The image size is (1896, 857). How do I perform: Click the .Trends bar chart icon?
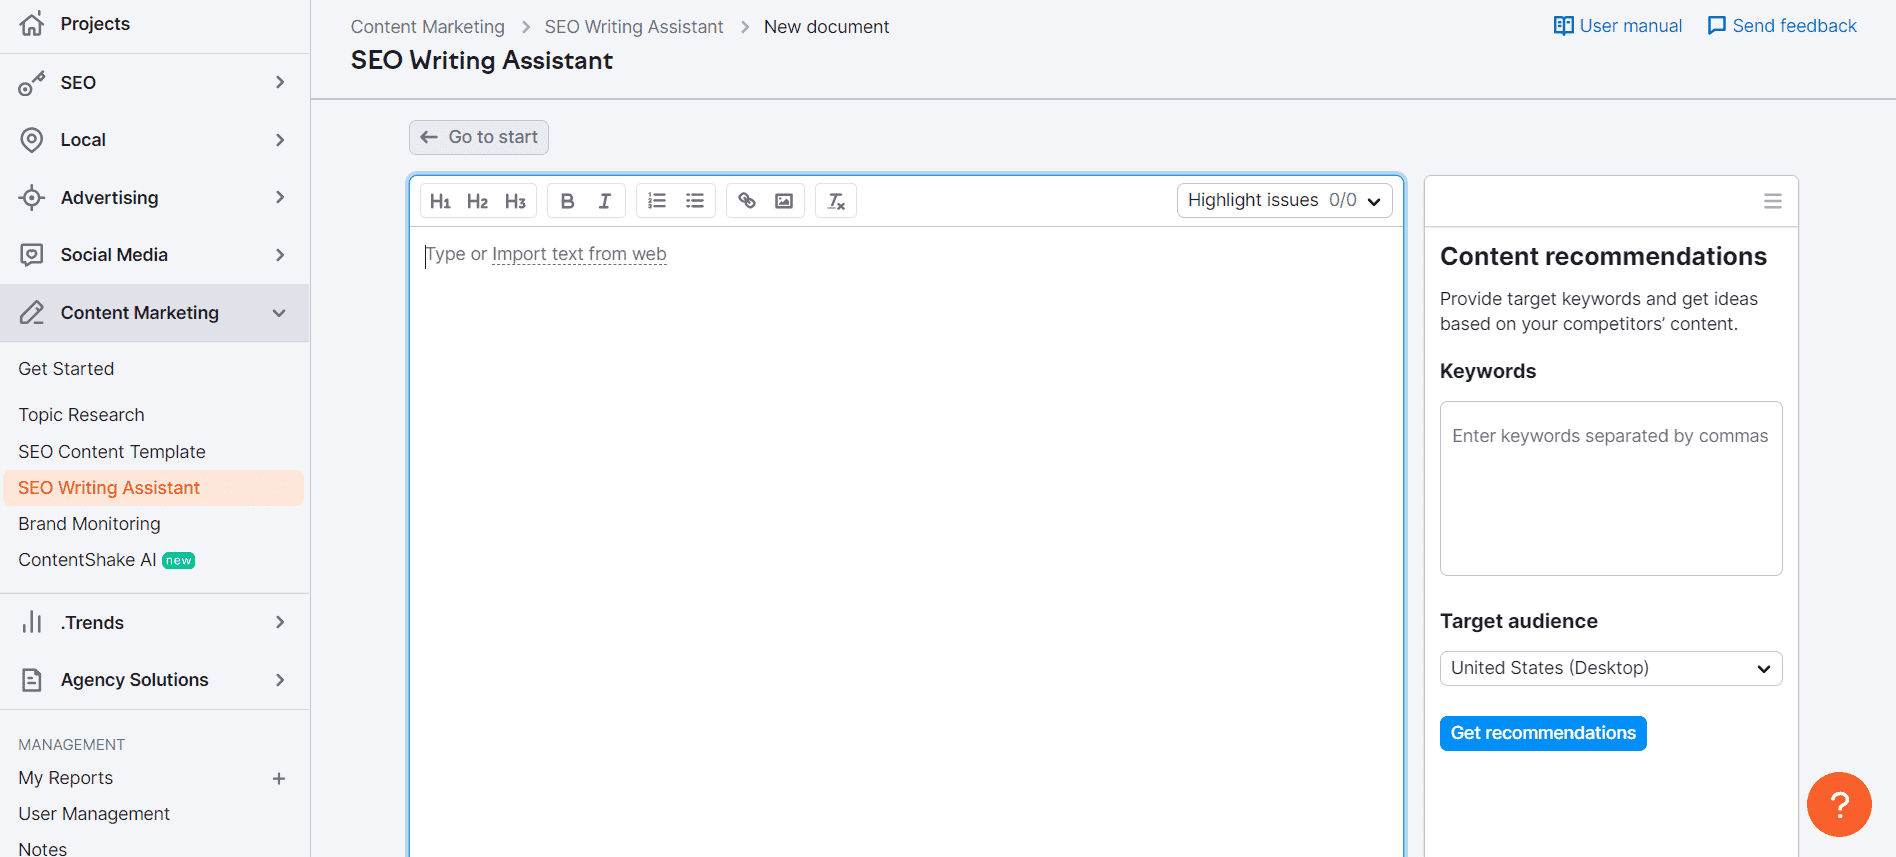pos(32,622)
